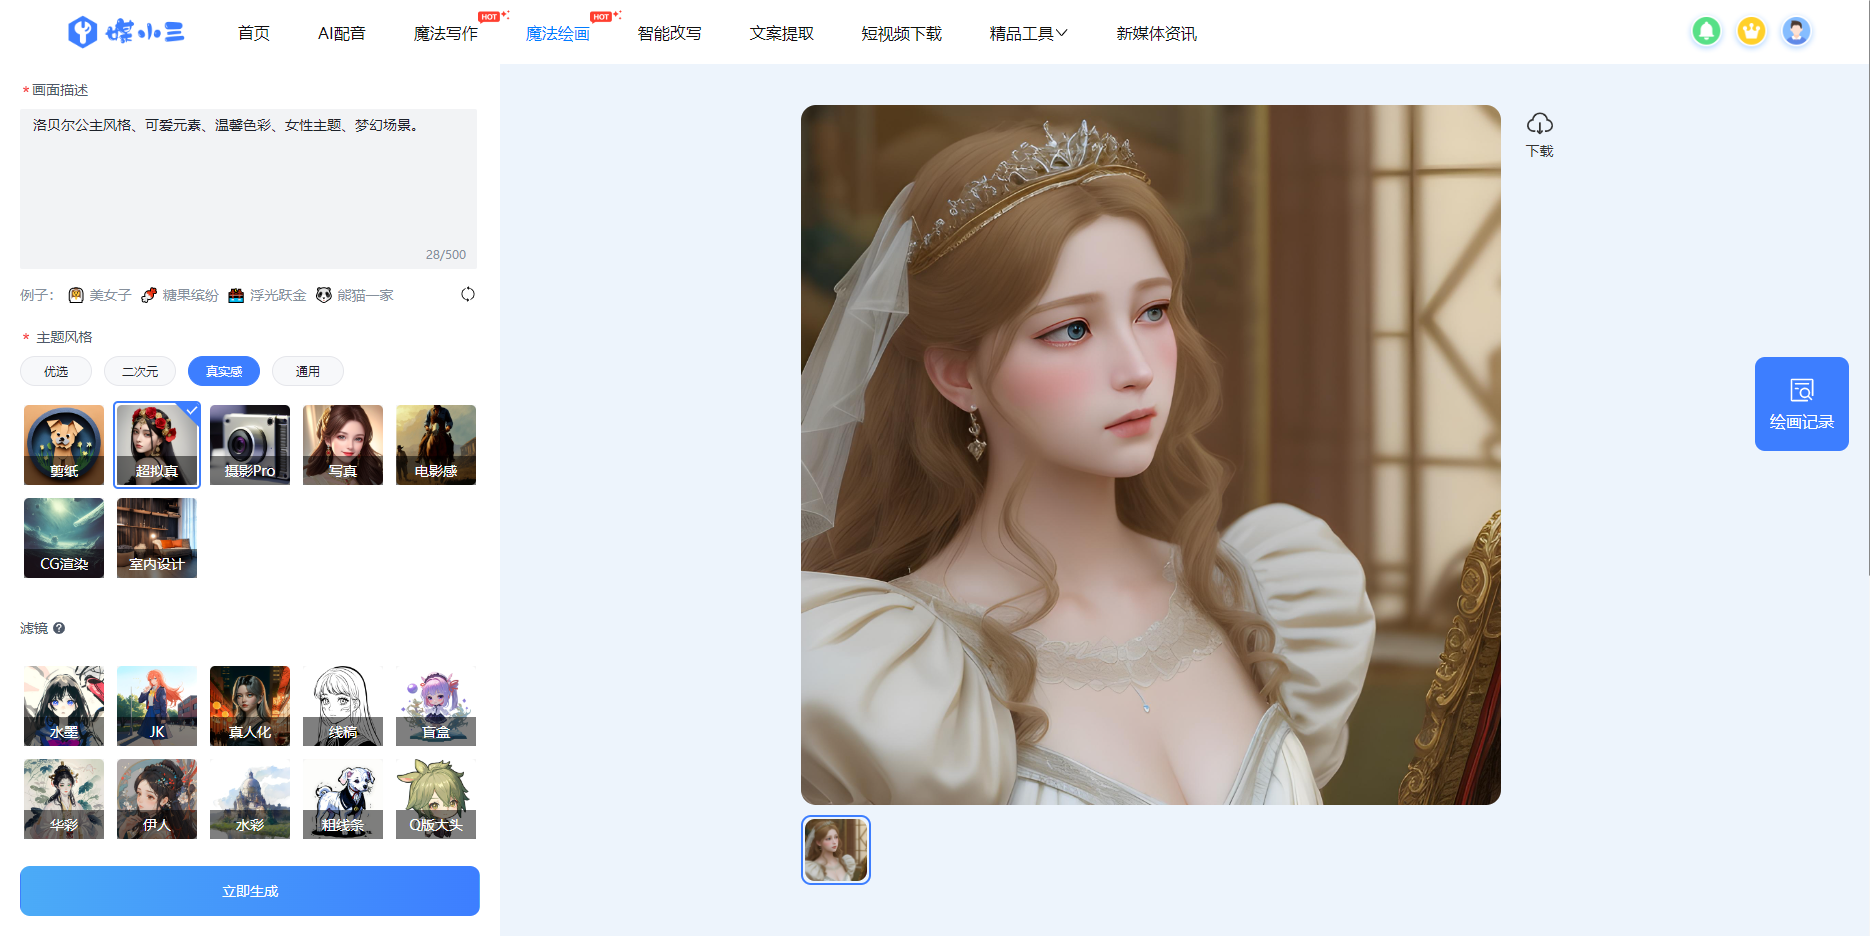
Task: Apply the 华彩 filter
Action: tap(64, 799)
